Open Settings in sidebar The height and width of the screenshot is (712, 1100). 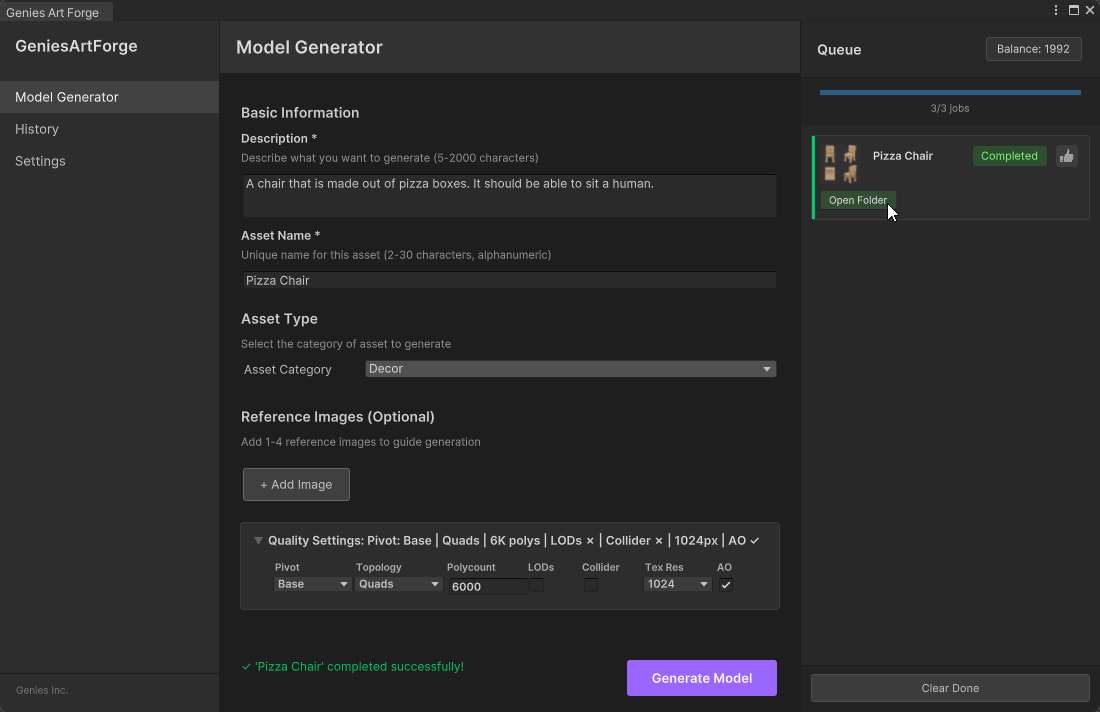coord(40,161)
